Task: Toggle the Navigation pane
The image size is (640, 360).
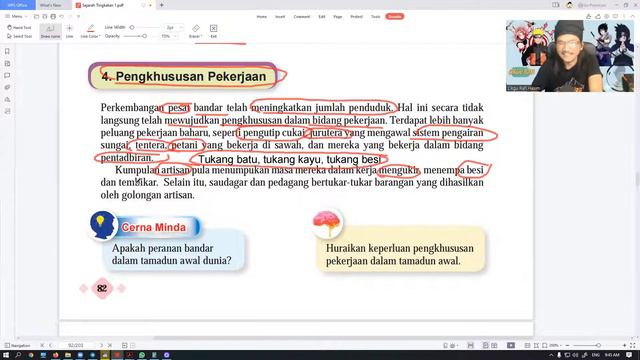Action: tap(17, 345)
